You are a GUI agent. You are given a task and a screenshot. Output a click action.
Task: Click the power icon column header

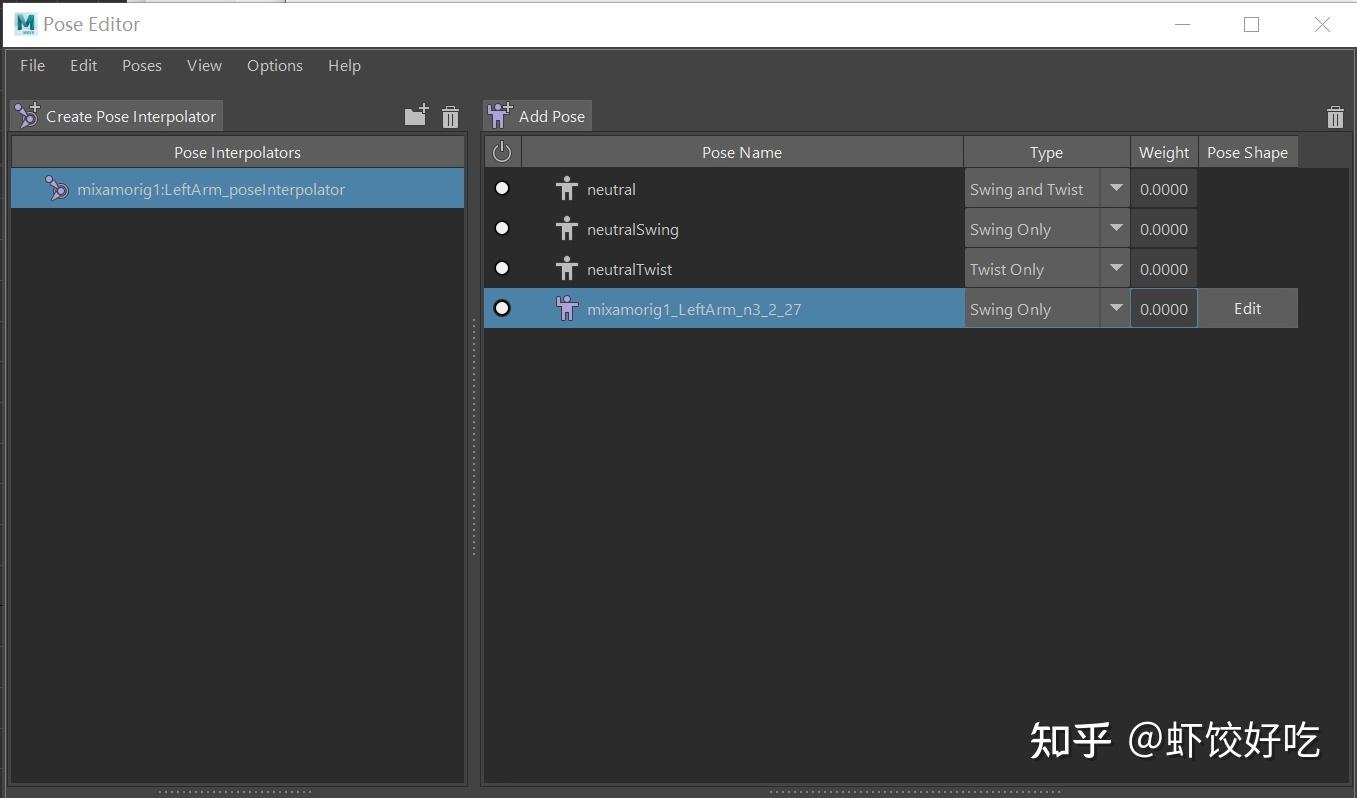[x=502, y=152]
